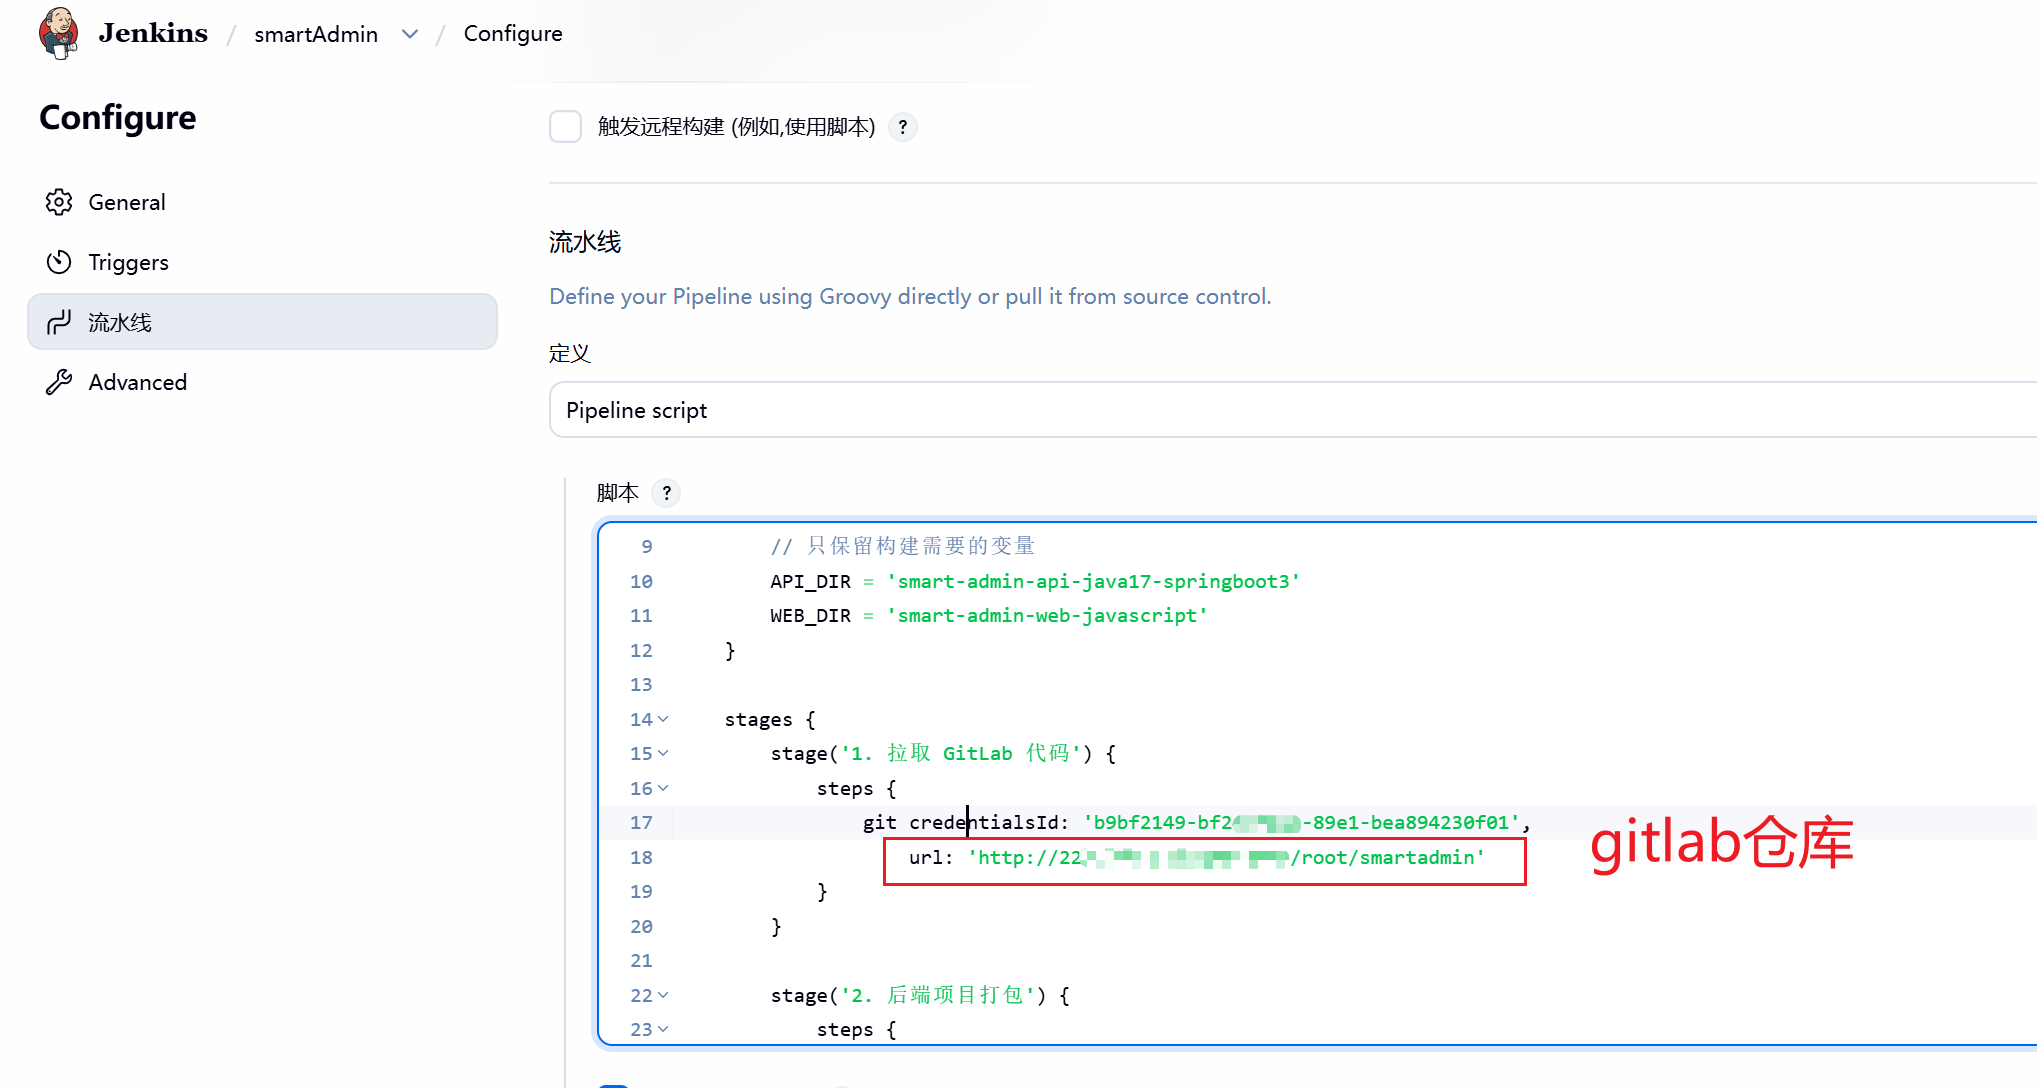This screenshot has width=2037, height=1088.
Task: Click the 流水线 pipeline icon in sidebar
Action: [59, 322]
